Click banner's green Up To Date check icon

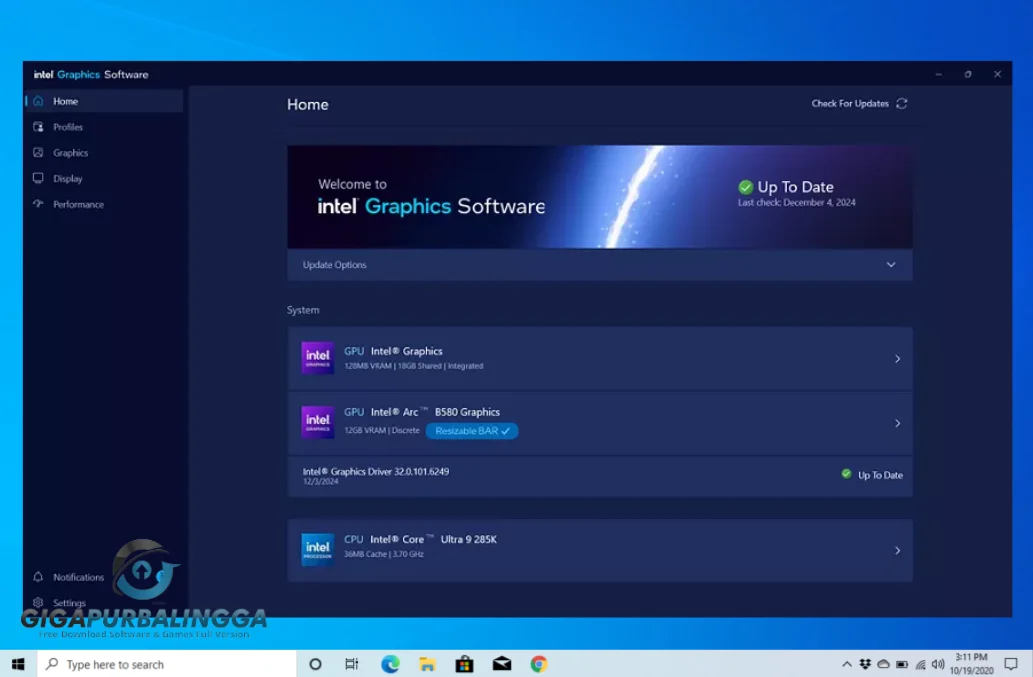[x=745, y=187]
